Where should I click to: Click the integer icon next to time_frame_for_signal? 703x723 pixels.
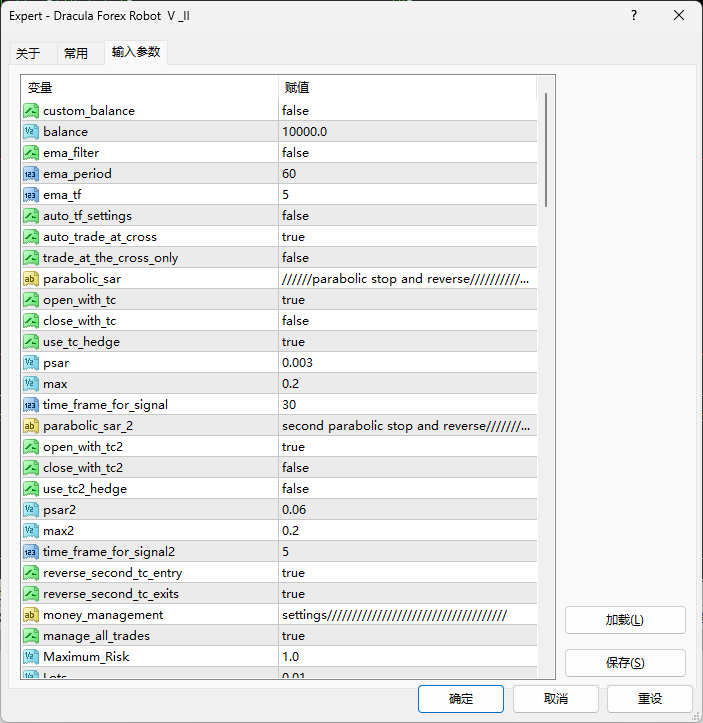tap(31, 405)
